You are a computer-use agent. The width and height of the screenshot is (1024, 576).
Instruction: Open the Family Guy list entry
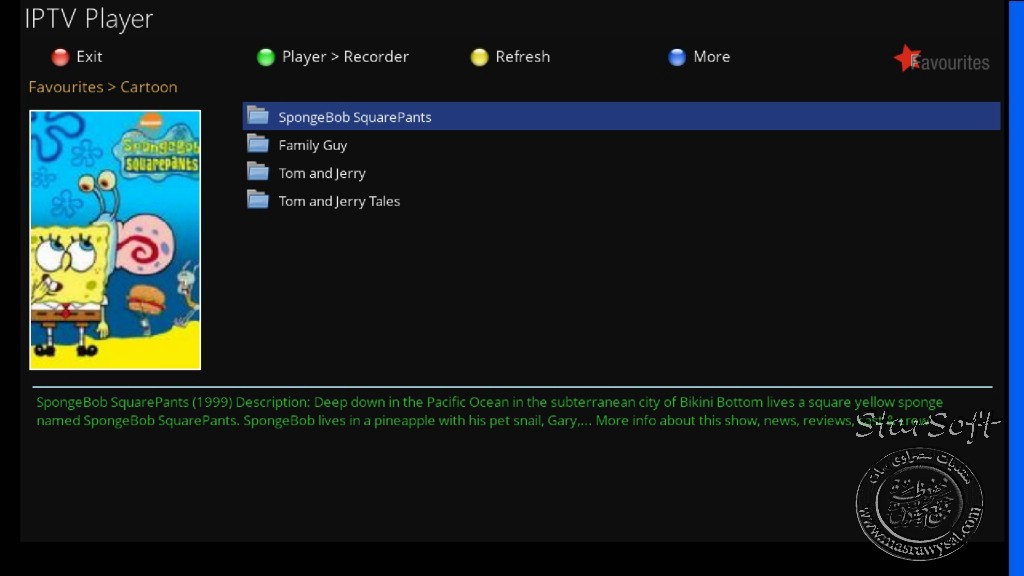[621, 145]
